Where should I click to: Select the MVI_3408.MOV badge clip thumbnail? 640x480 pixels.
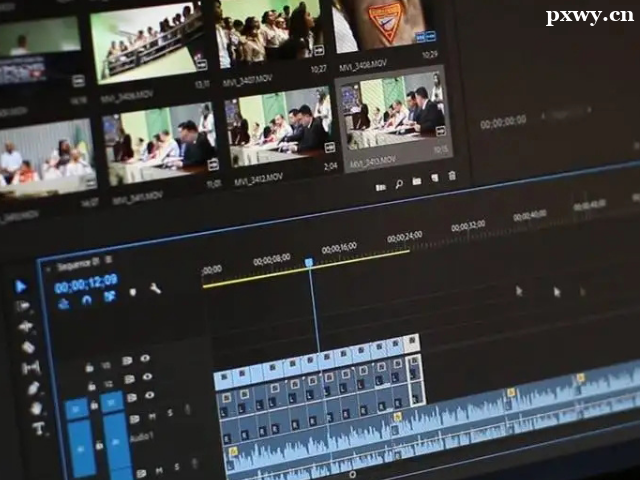pyautogui.click(x=383, y=27)
